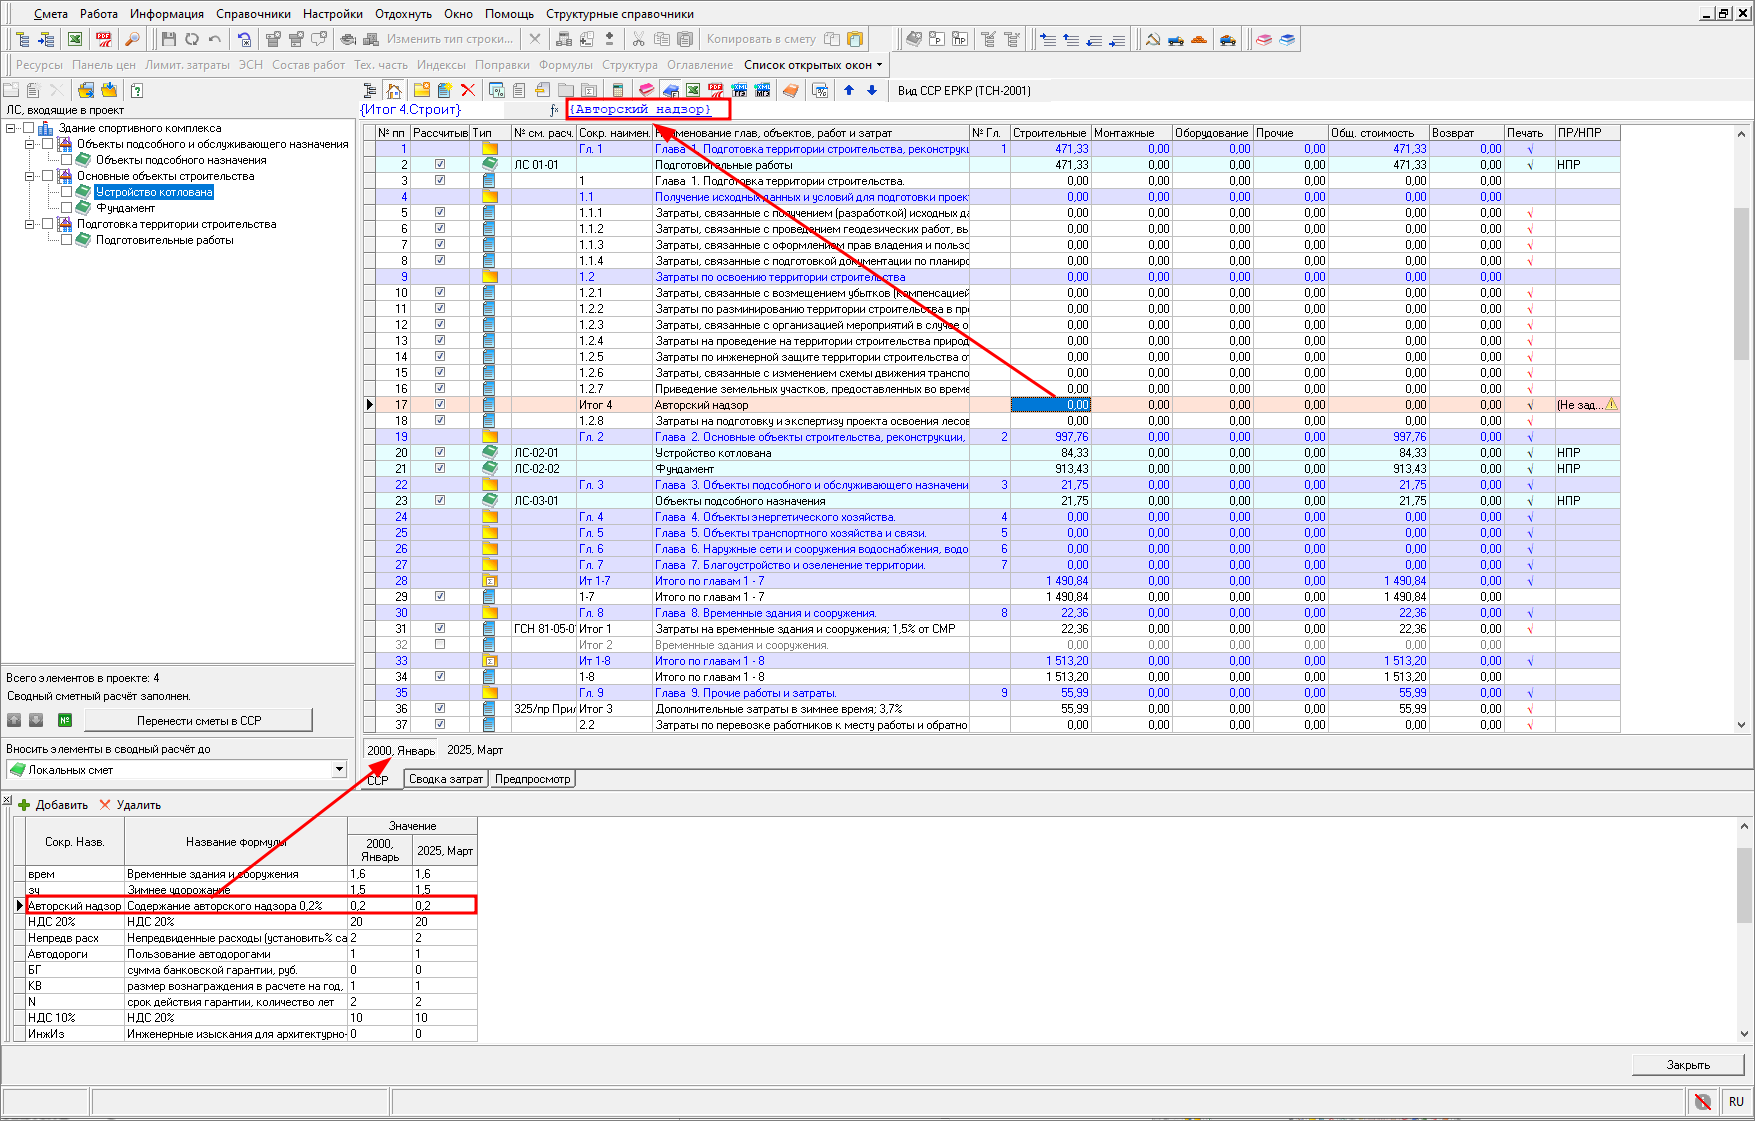The height and width of the screenshot is (1121, 1755).
Task: Click the Excel export icon in top toolbar
Action: coord(75,39)
